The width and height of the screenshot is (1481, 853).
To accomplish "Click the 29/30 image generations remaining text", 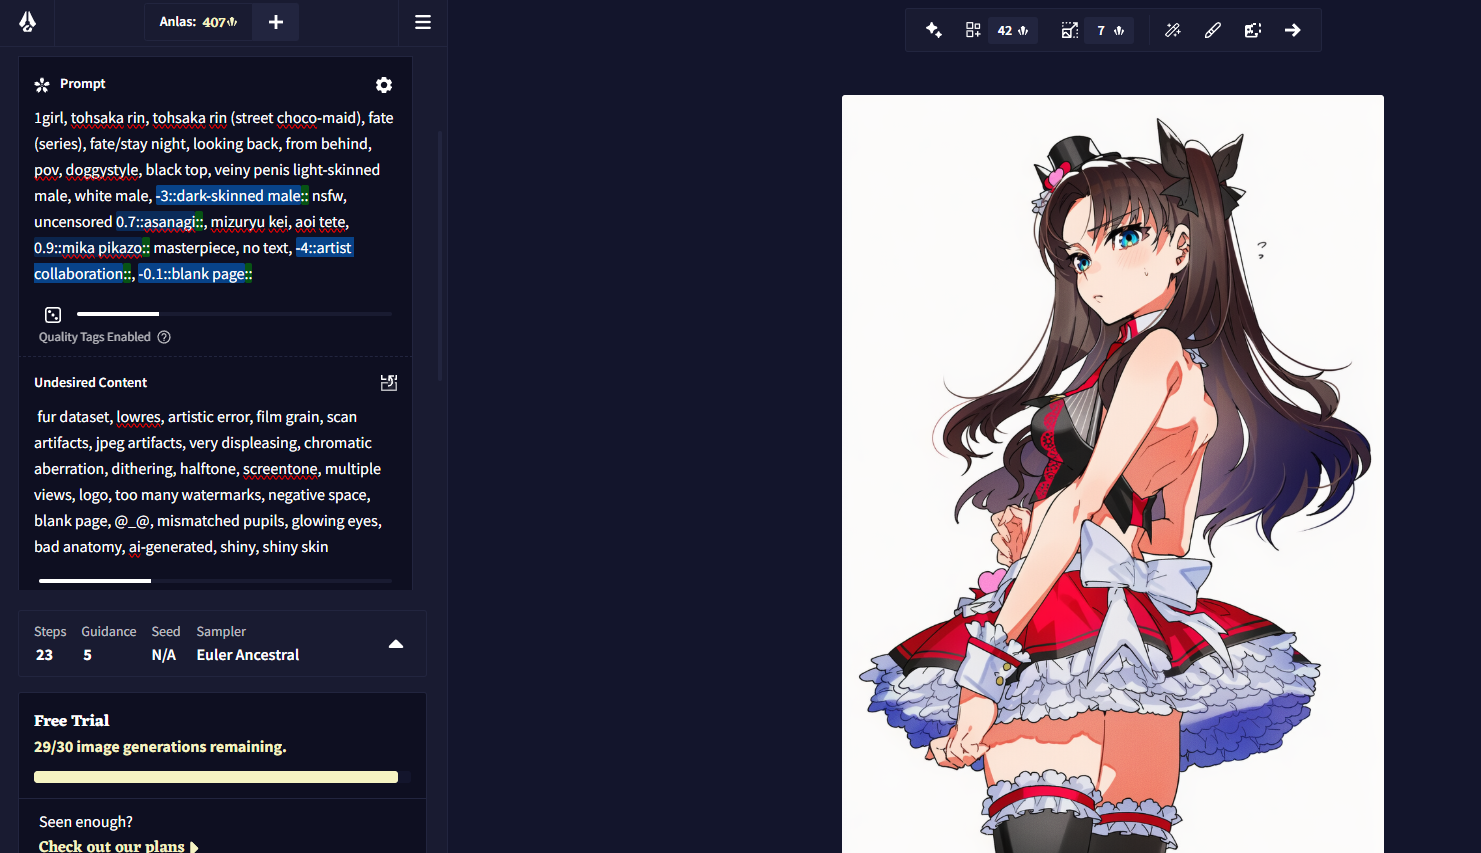I will (160, 747).
